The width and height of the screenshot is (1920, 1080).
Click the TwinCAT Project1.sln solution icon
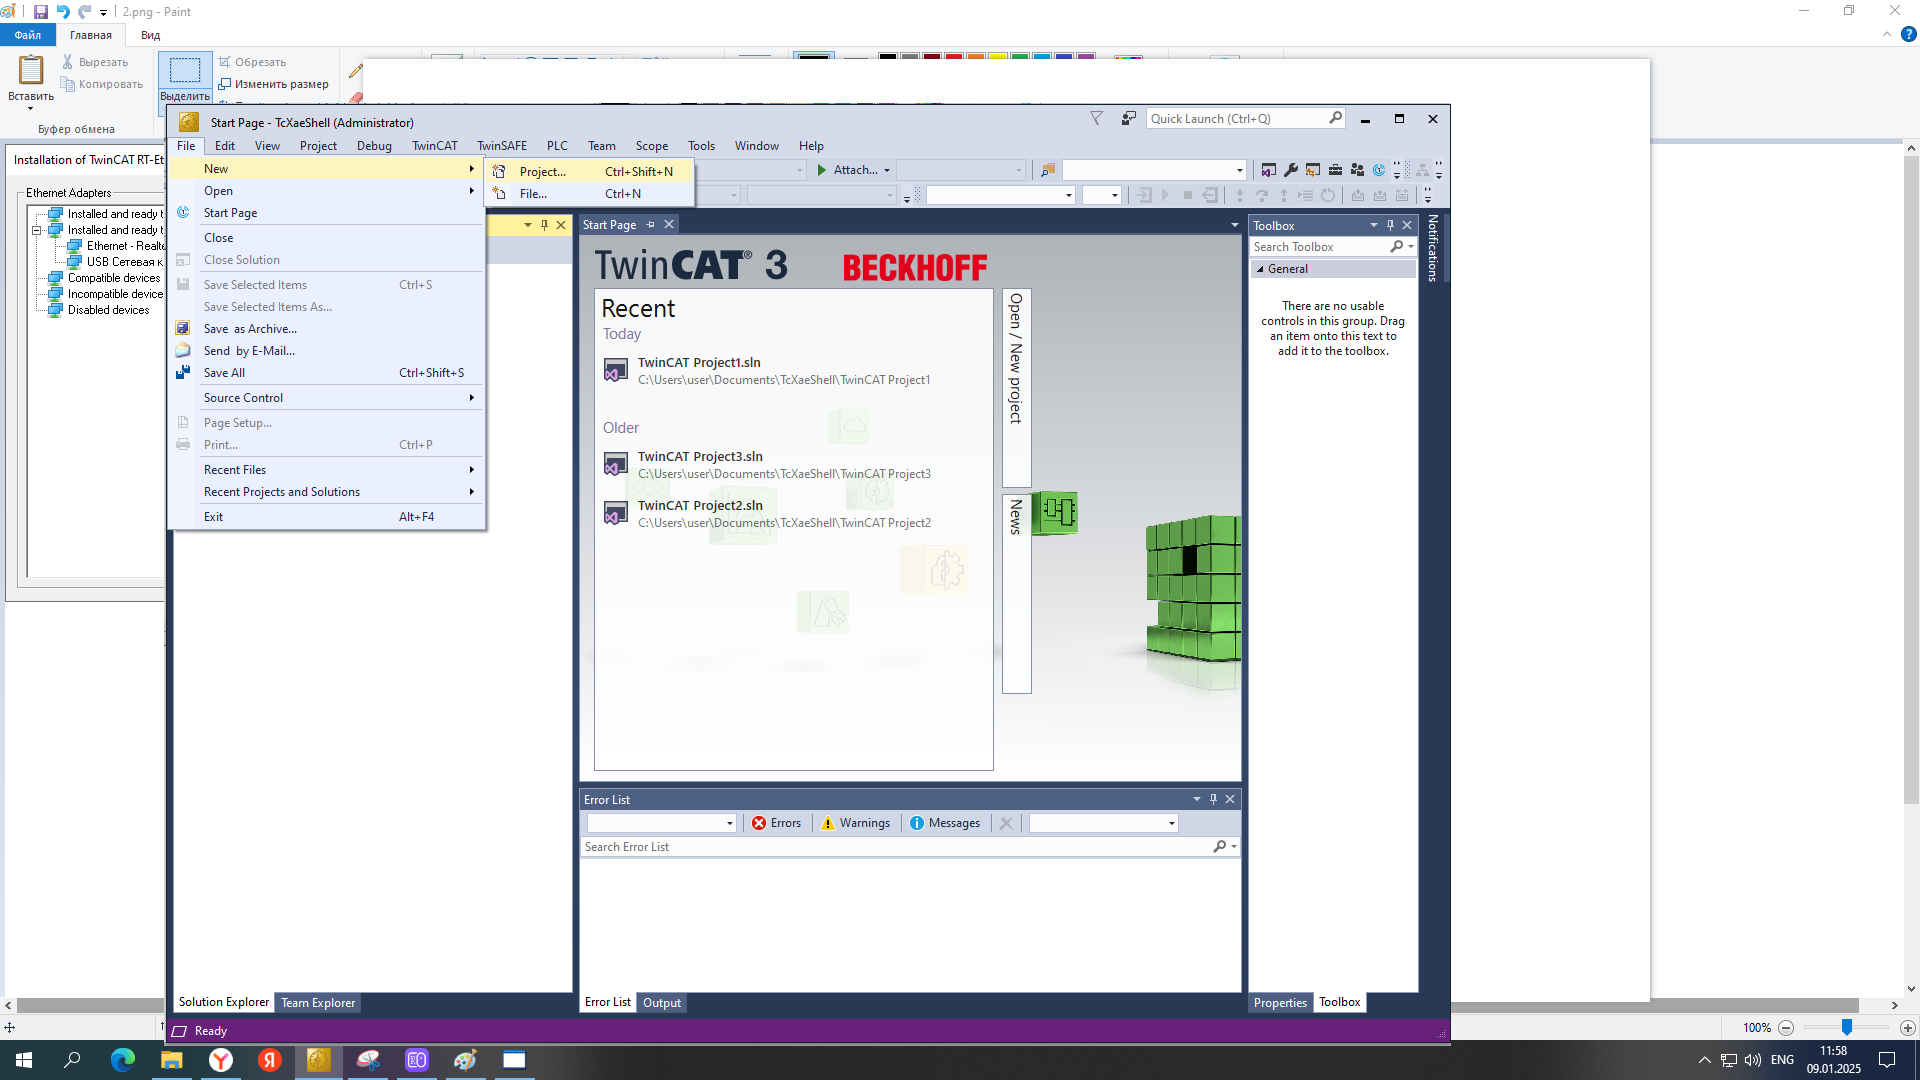coord(616,371)
